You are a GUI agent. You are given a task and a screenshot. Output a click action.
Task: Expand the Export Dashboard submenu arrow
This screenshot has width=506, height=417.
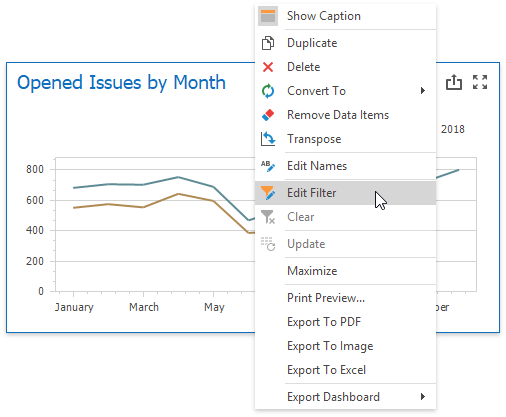tap(423, 397)
